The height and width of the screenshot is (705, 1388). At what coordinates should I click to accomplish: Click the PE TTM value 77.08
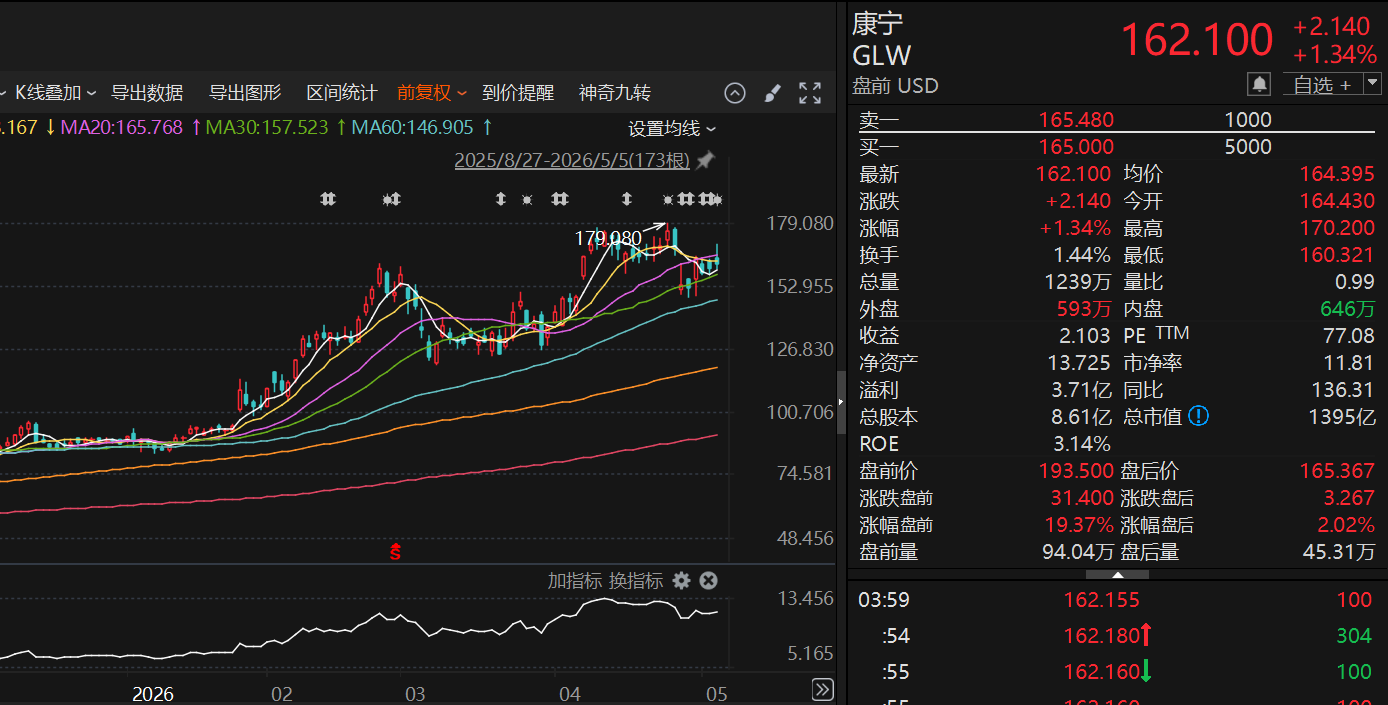[x=1349, y=336]
